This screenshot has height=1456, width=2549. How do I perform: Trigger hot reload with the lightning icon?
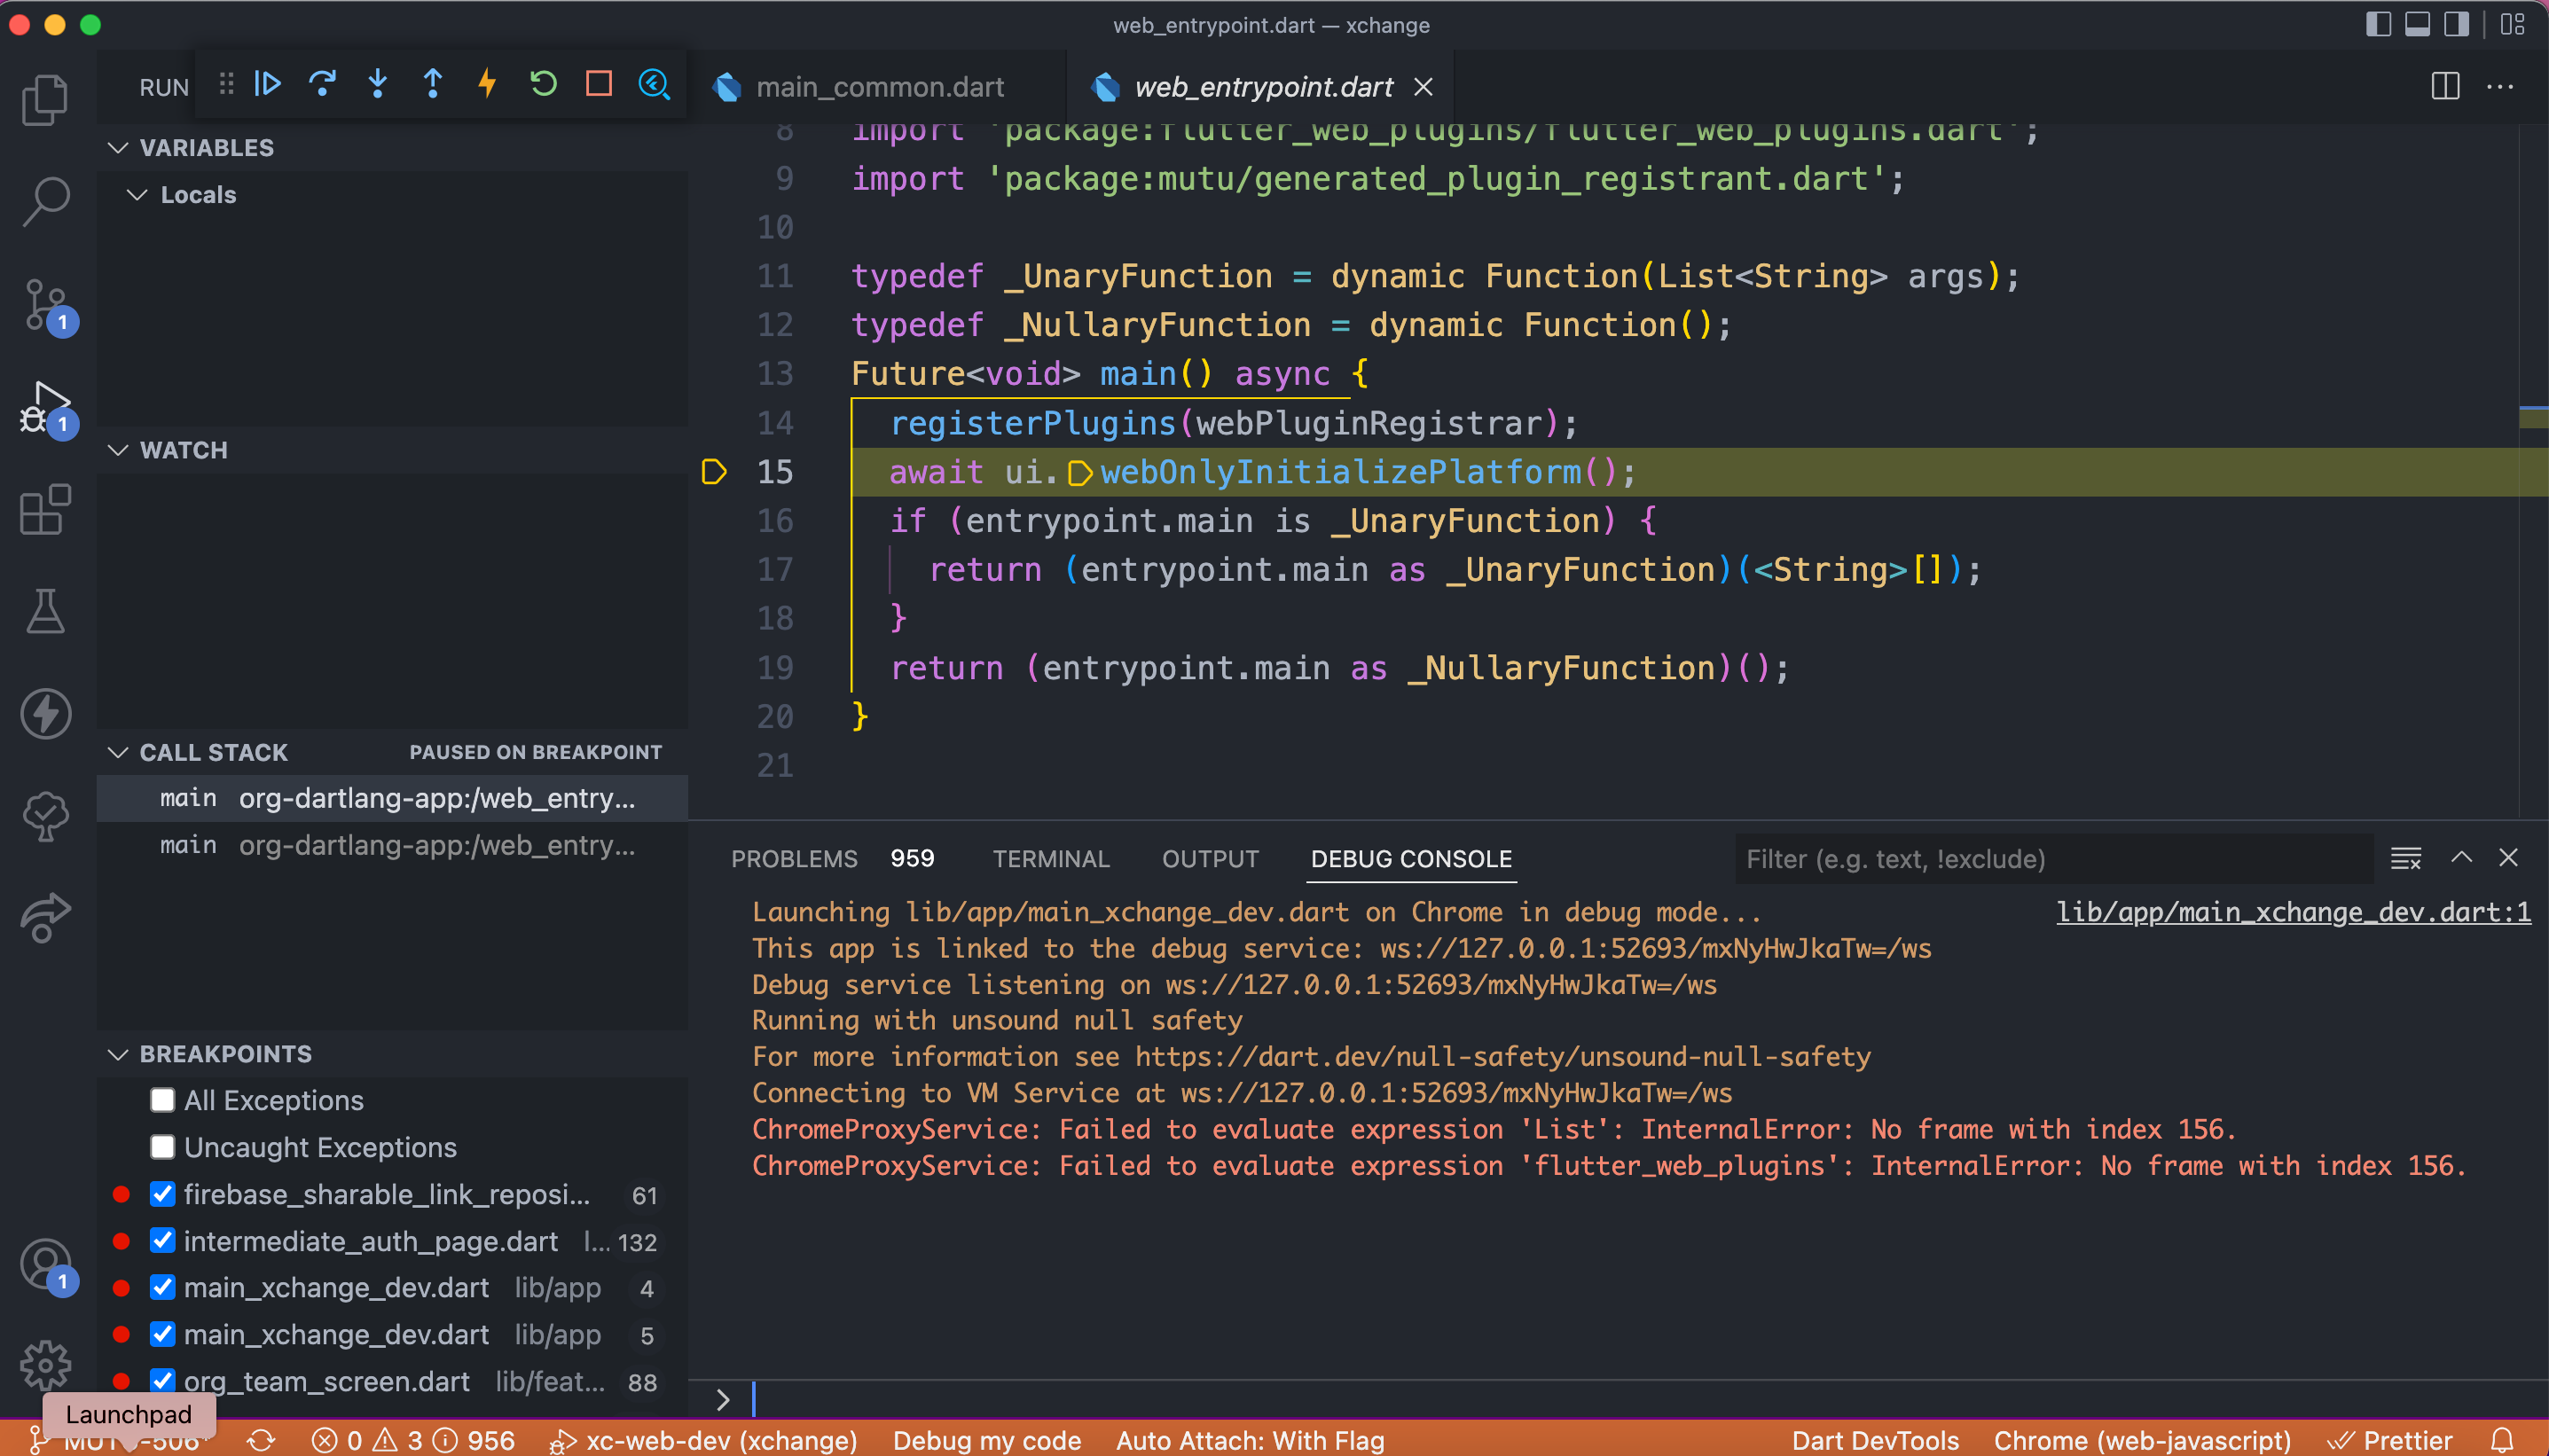pyautogui.click(x=487, y=84)
